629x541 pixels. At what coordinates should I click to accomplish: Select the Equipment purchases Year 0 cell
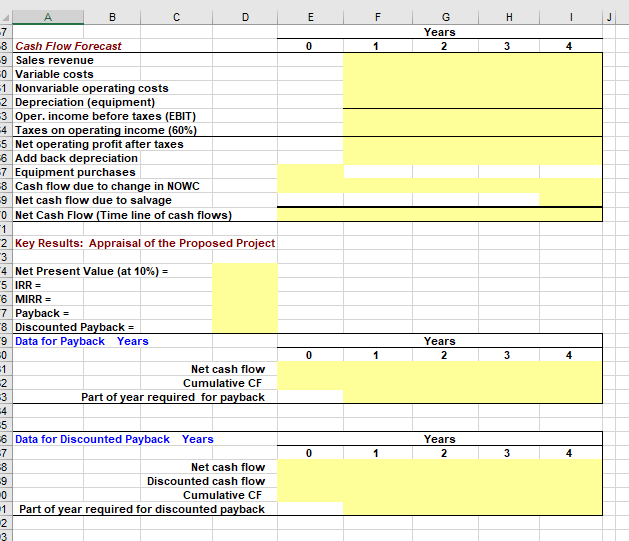[310, 172]
